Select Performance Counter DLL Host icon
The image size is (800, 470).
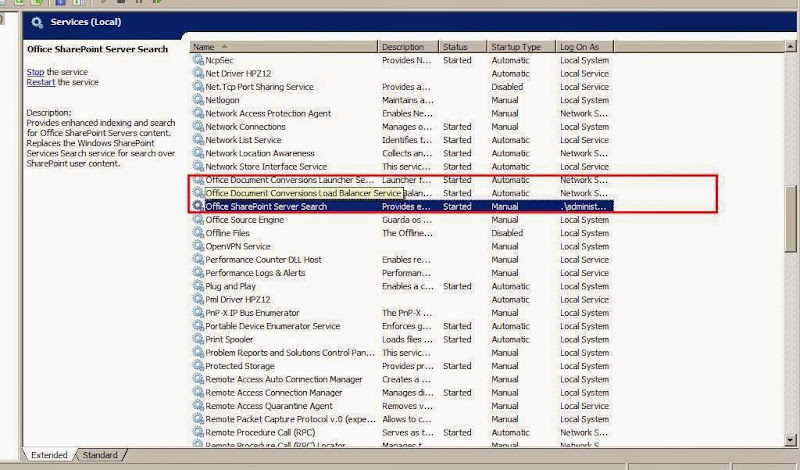[197, 259]
